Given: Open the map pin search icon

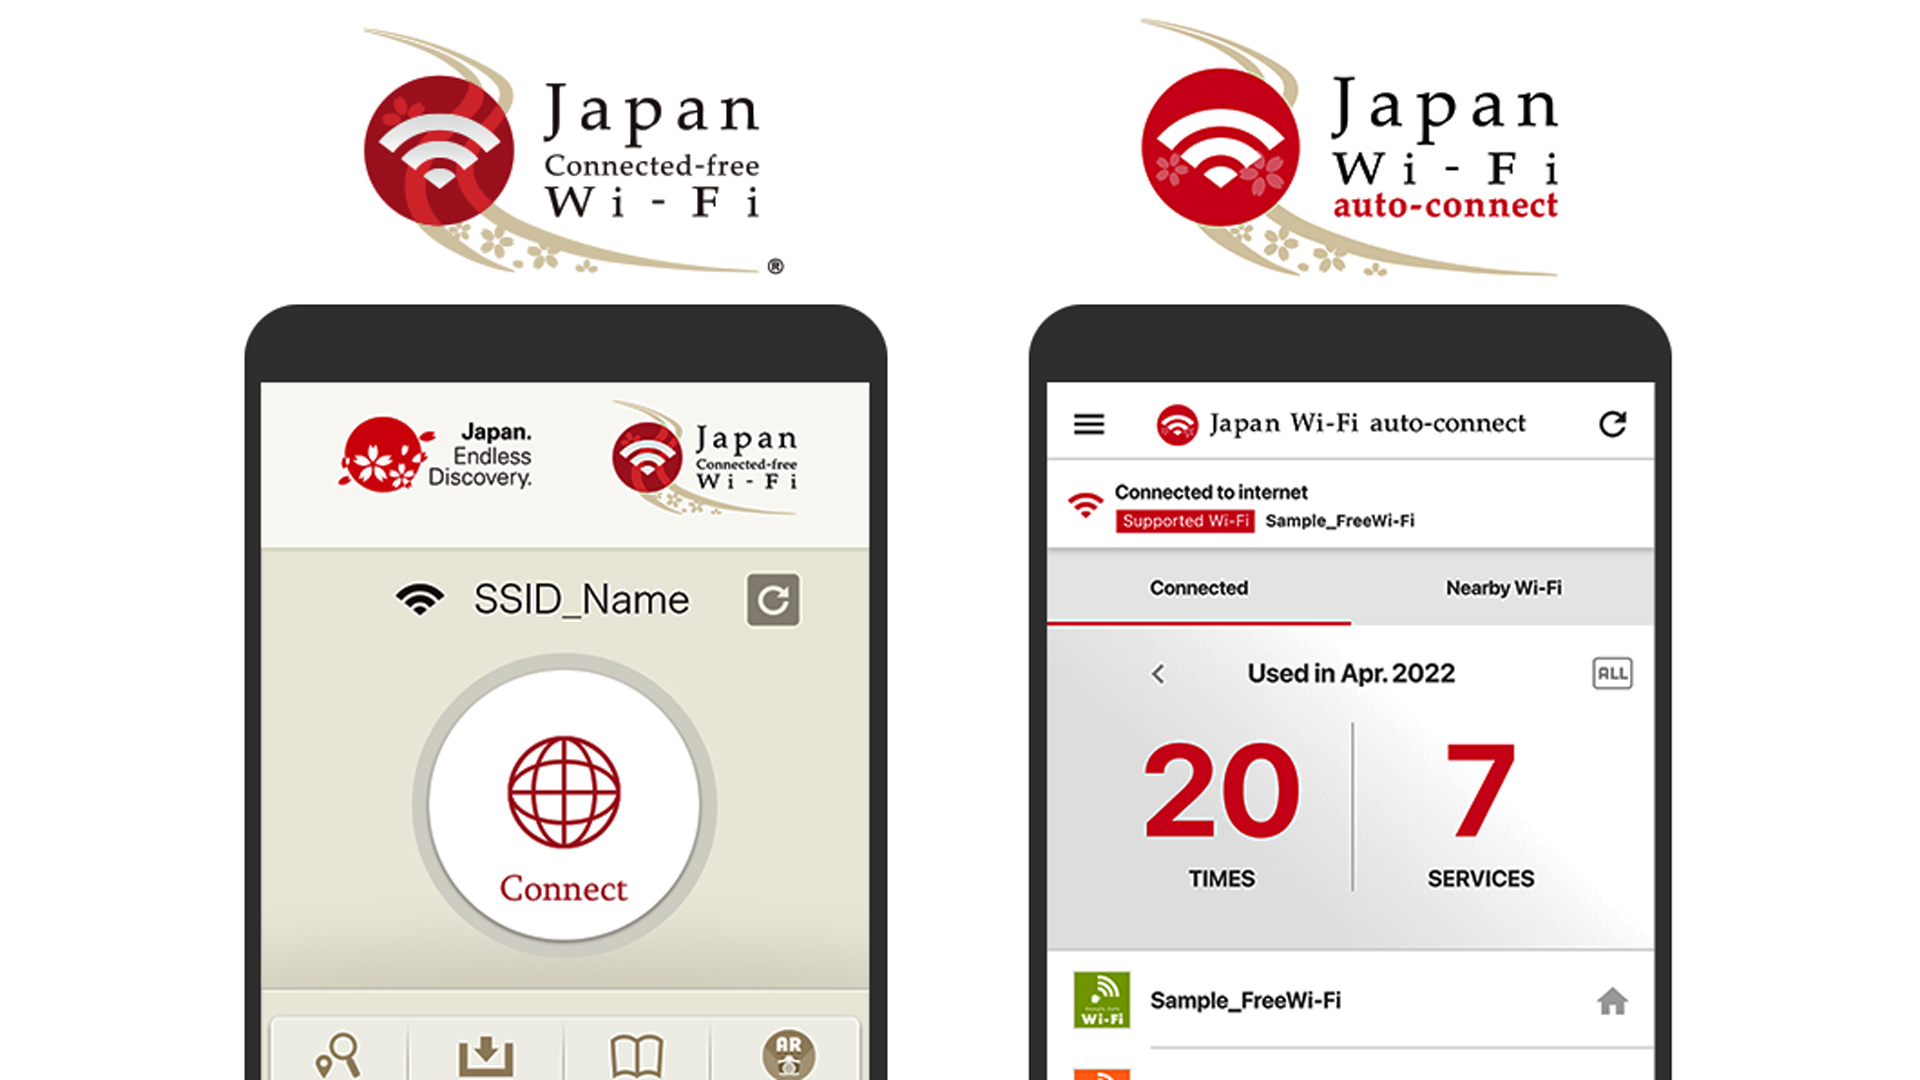Looking at the screenshot, I should [338, 1055].
